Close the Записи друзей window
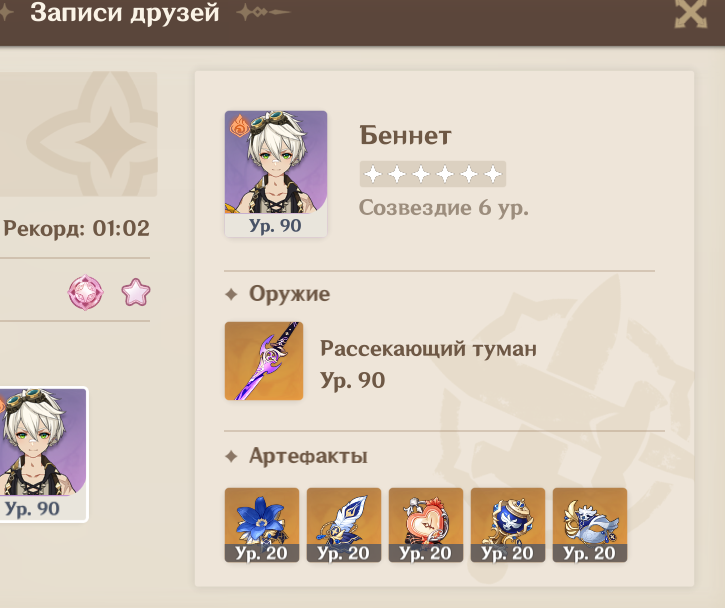 pyautogui.click(x=691, y=13)
